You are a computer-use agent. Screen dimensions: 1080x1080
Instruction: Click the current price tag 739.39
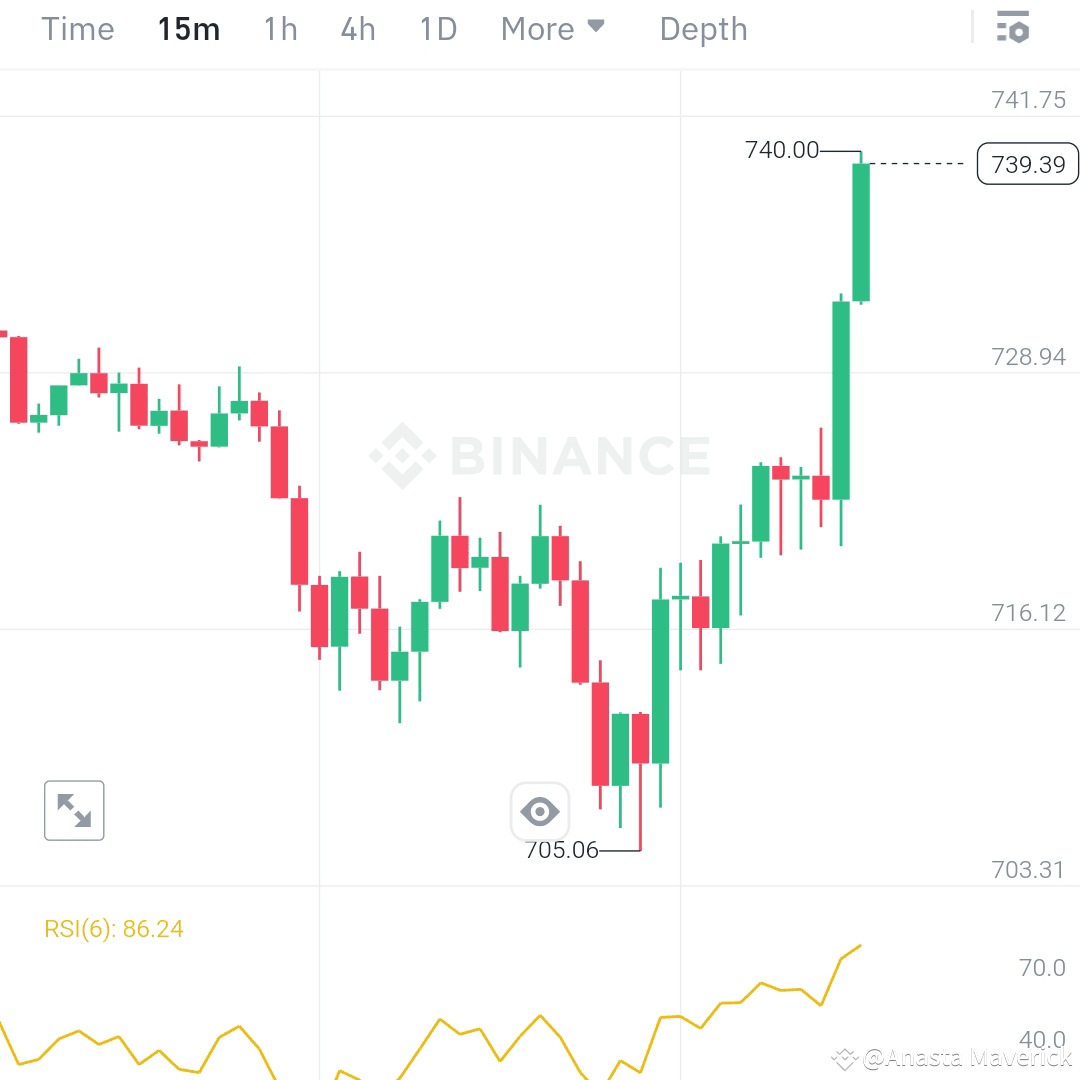click(1027, 163)
